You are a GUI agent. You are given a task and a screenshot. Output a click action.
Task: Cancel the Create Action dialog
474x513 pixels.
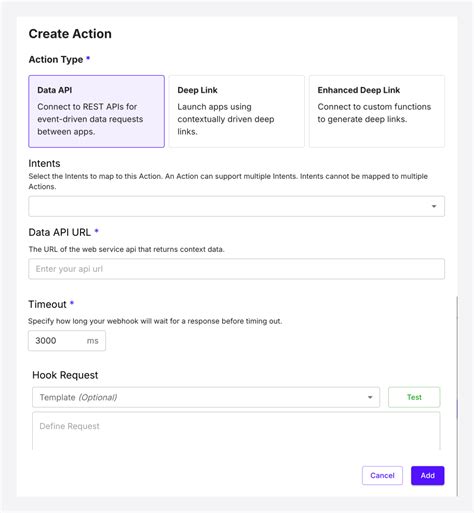[382, 475]
